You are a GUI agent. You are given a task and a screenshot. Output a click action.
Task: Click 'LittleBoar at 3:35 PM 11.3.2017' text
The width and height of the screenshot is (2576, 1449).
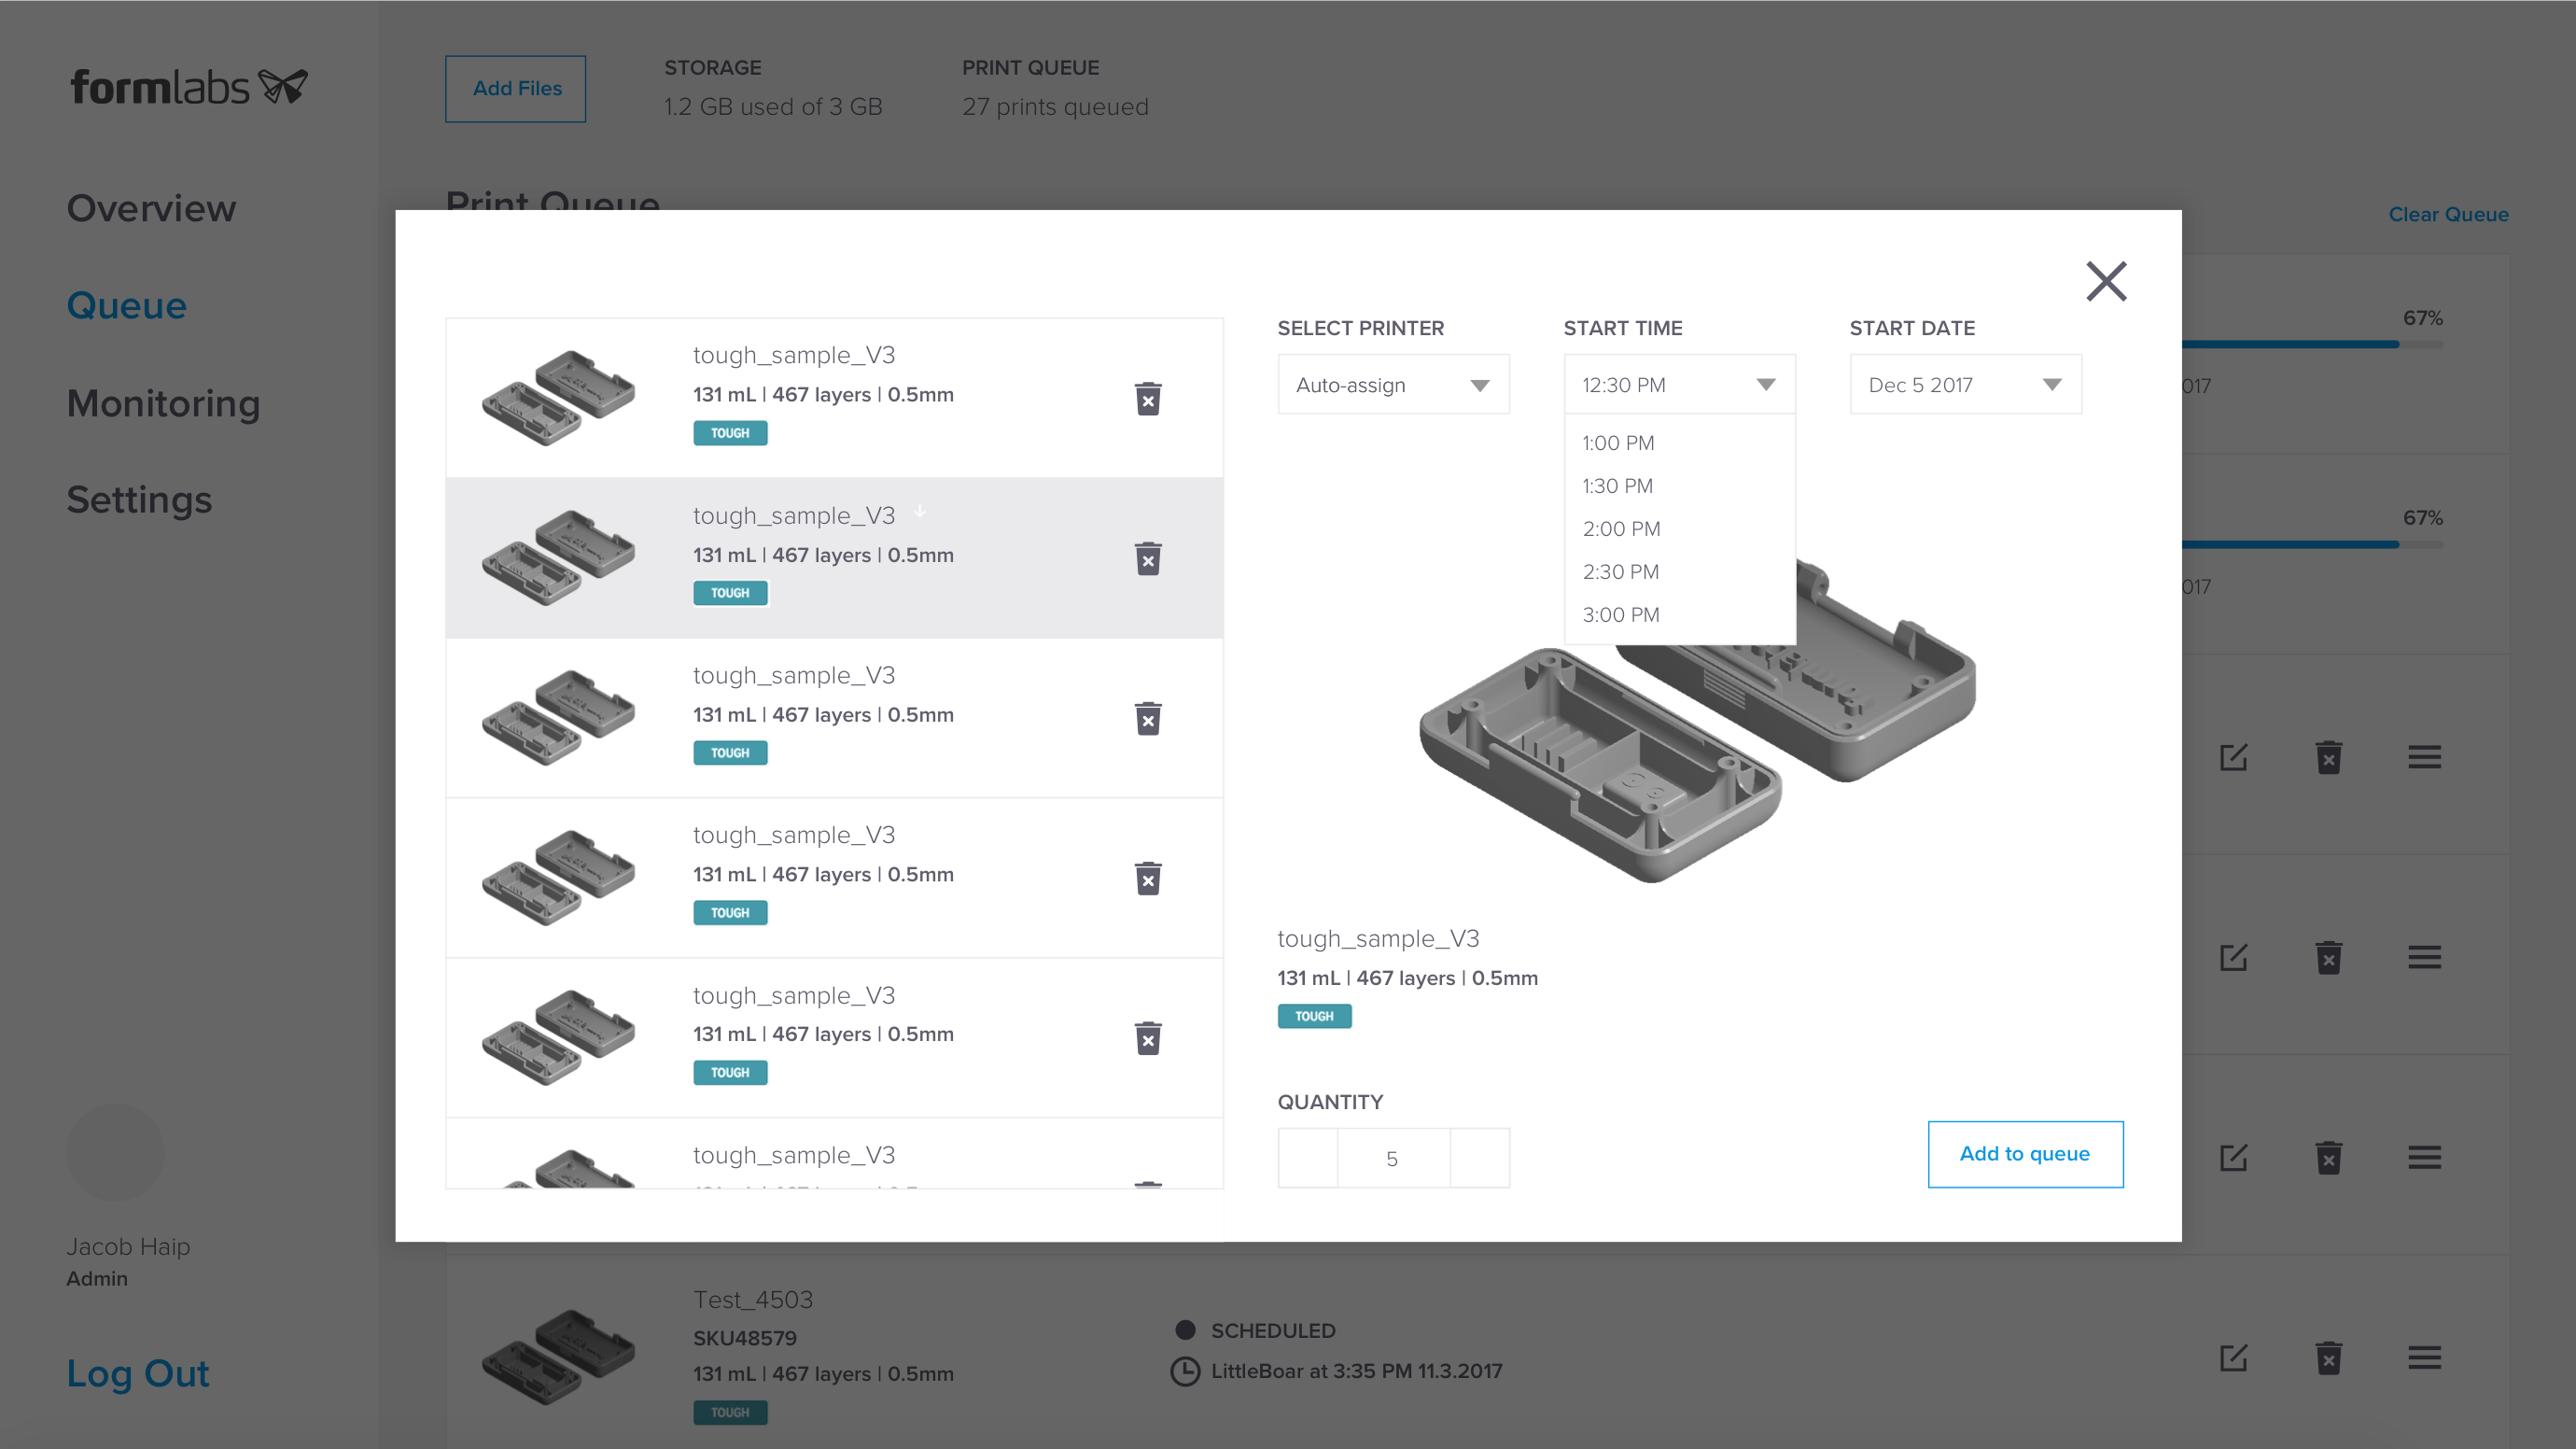click(1356, 1371)
